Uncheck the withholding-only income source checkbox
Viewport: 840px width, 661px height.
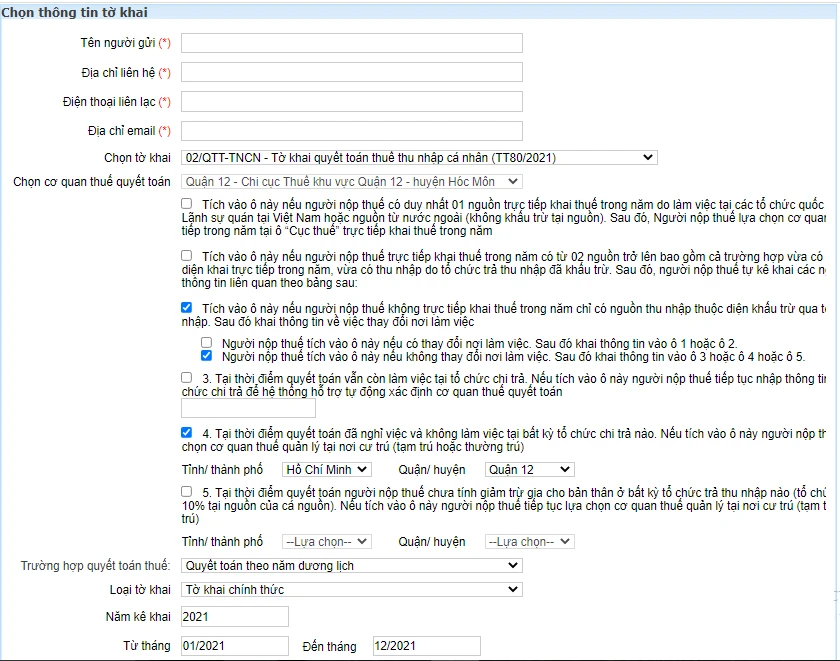click(x=187, y=308)
